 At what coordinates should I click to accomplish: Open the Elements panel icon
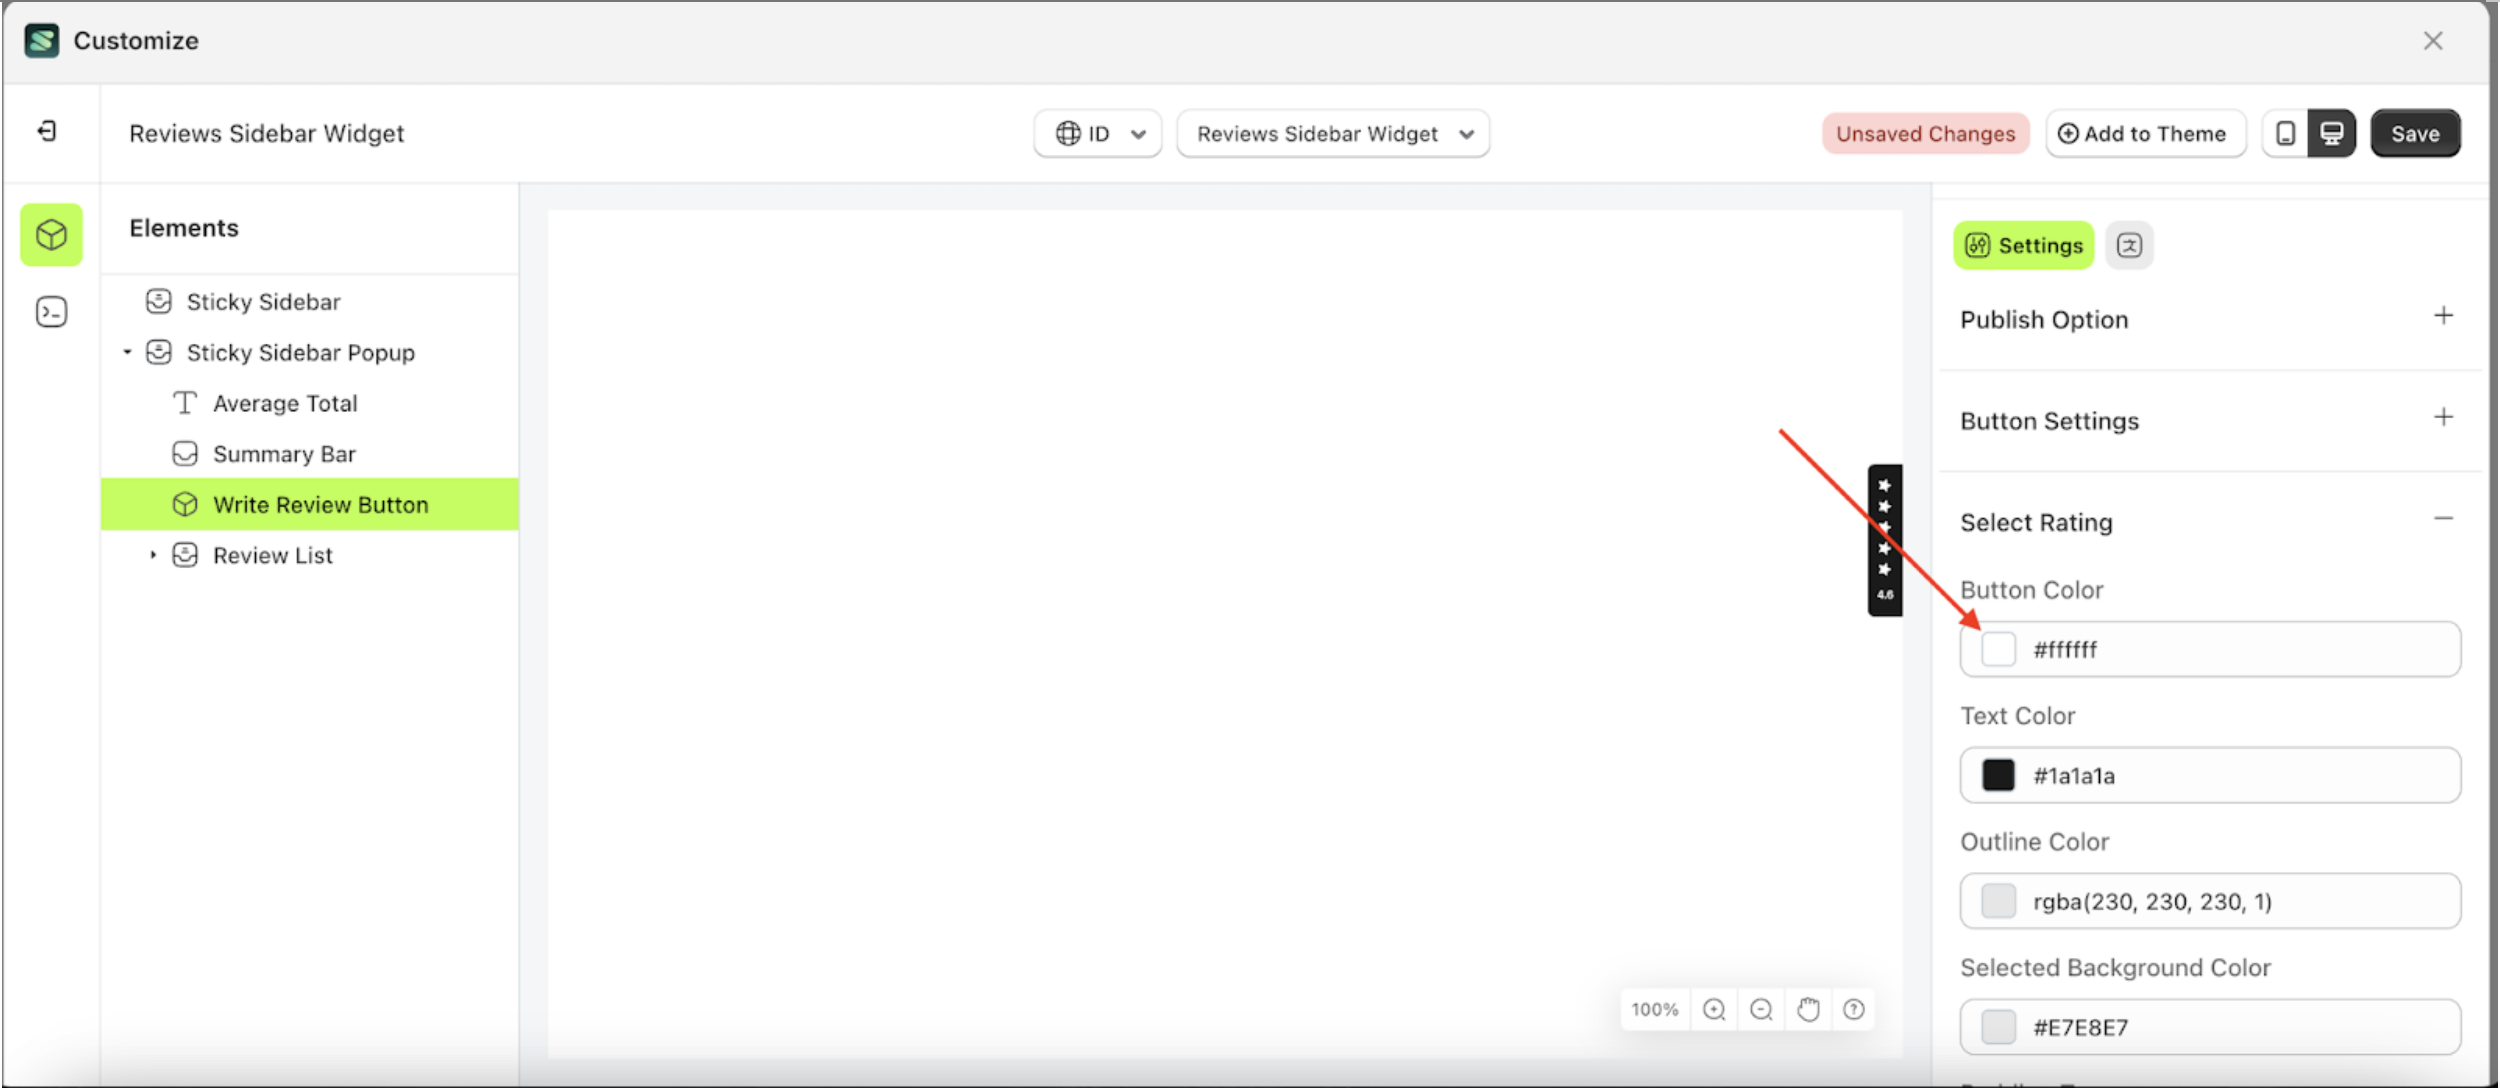[x=50, y=234]
